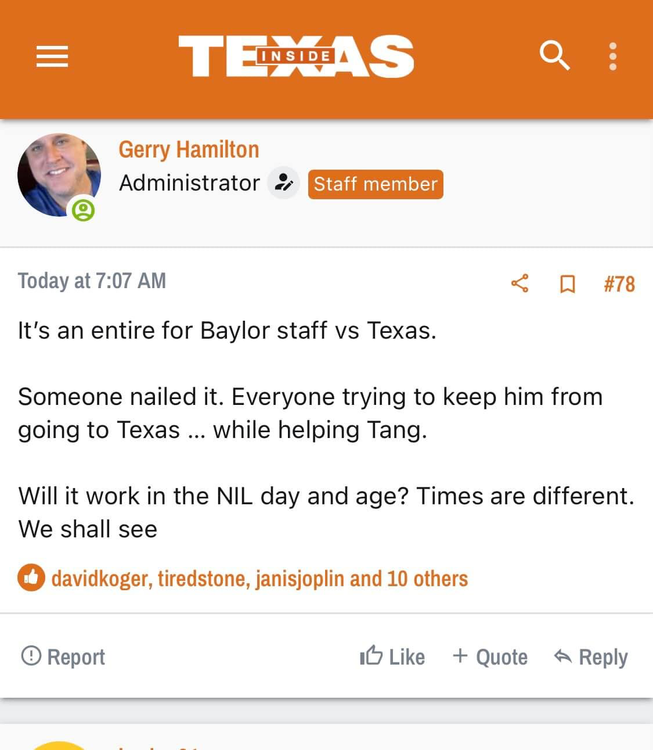Screen dimensions: 653x750
Task: Click the Staff member badge
Action: (375, 184)
